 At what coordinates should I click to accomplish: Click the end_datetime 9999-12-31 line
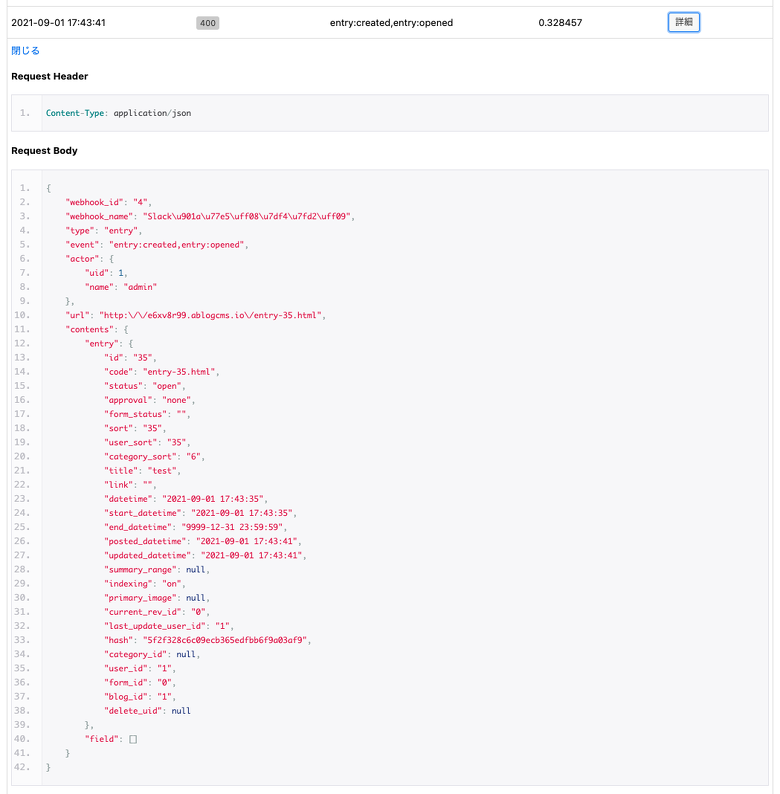tap(197, 527)
